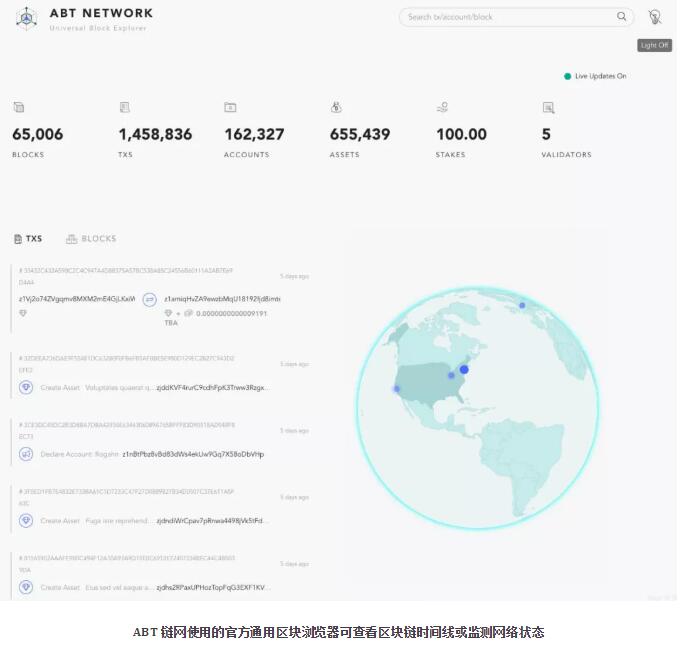Viewport: 680px width, 646px height.
Task: Open asset address zjdndWrCpav7pRnwa4498jVk5tFd
Action: point(211,521)
